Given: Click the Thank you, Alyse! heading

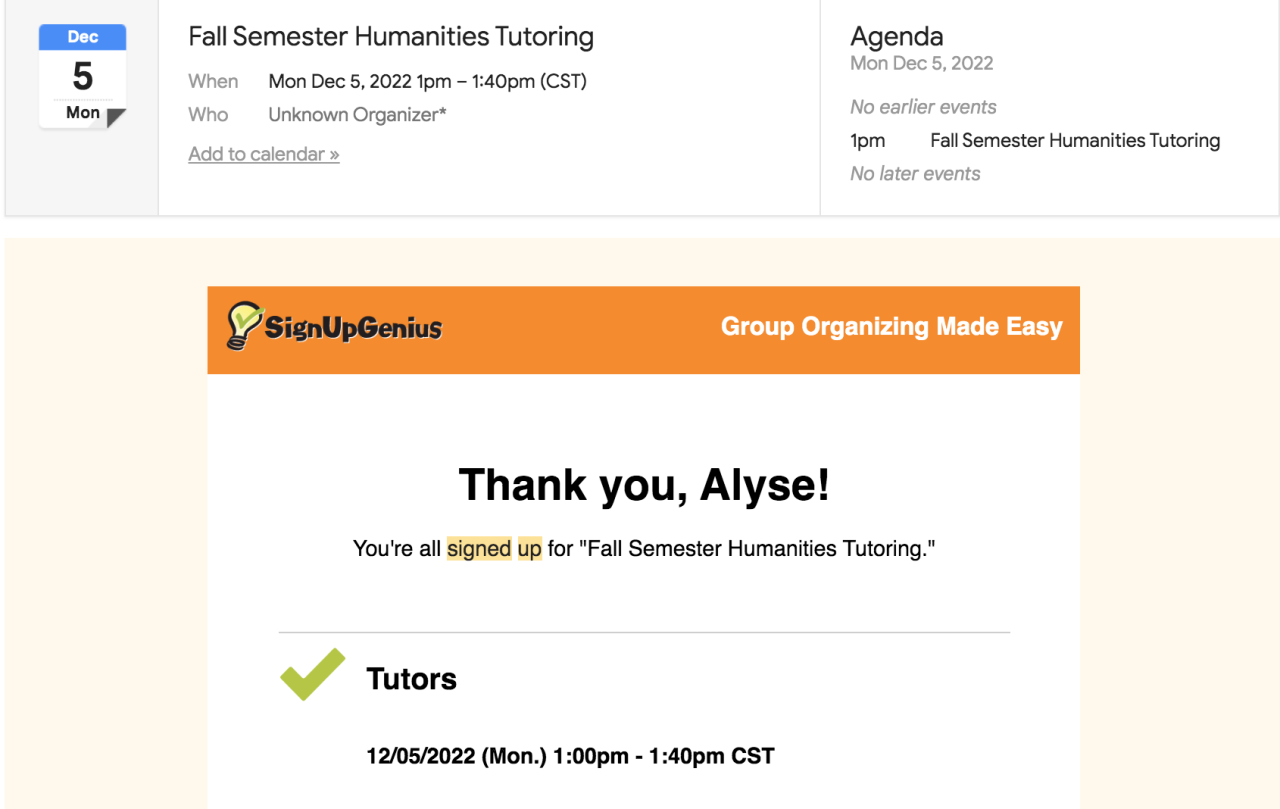Looking at the screenshot, I should pyautogui.click(x=644, y=485).
